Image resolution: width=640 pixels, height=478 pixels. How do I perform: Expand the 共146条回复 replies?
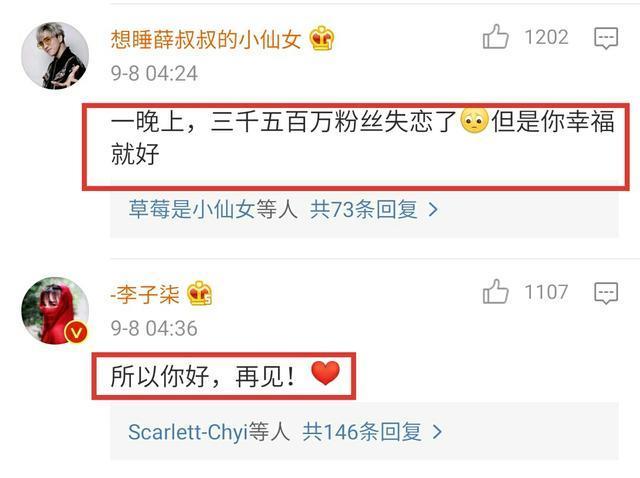point(362,432)
